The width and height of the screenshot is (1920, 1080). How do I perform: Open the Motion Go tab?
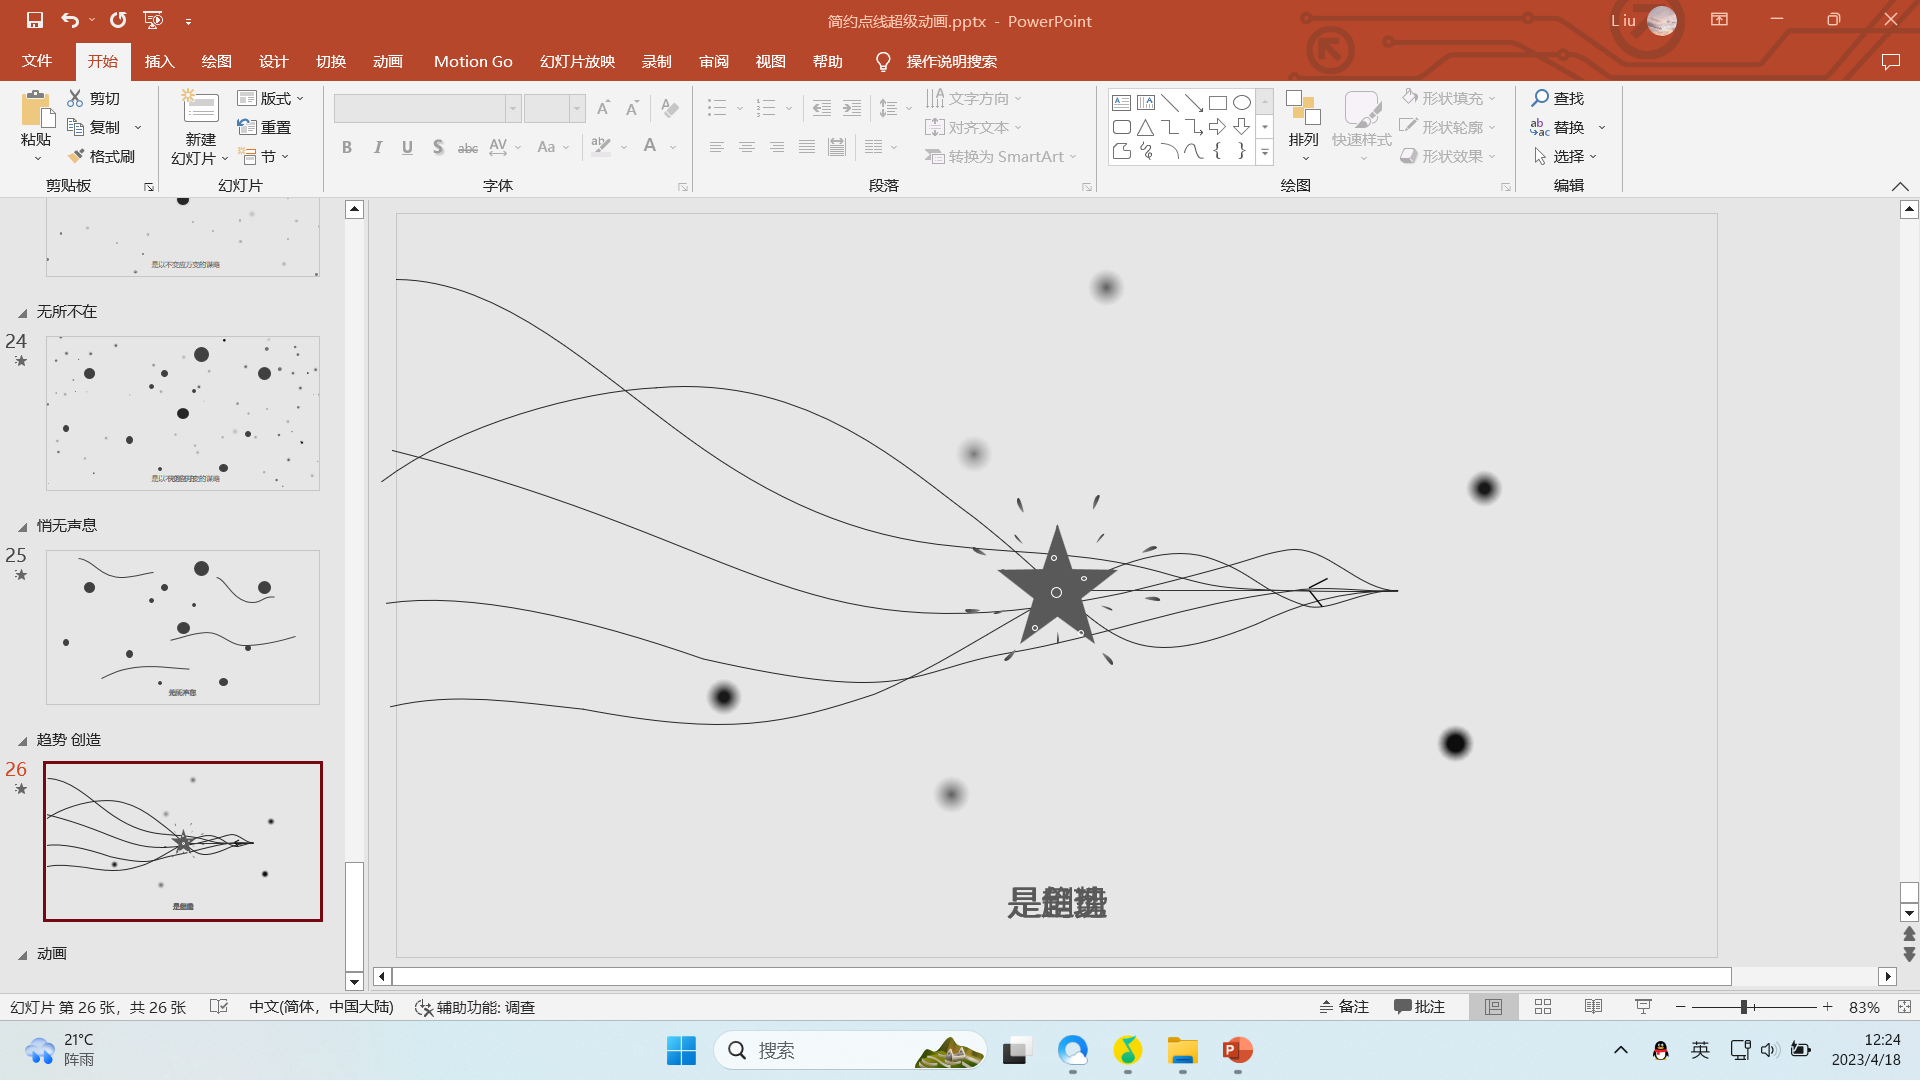(x=473, y=61)
